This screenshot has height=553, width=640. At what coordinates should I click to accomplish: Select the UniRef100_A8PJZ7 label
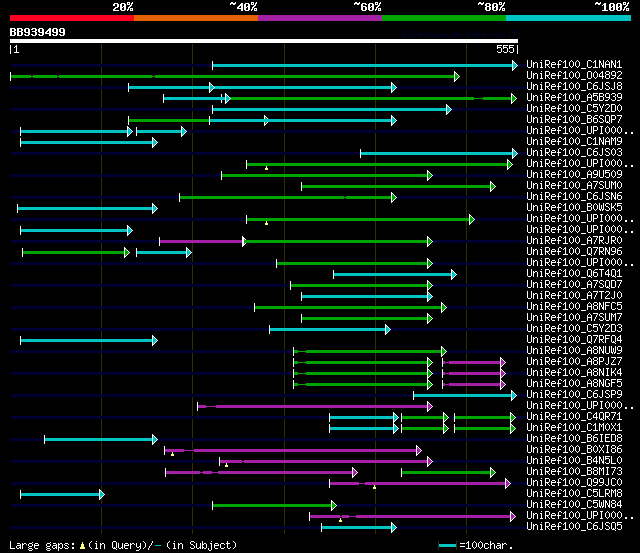pos(574,362)
